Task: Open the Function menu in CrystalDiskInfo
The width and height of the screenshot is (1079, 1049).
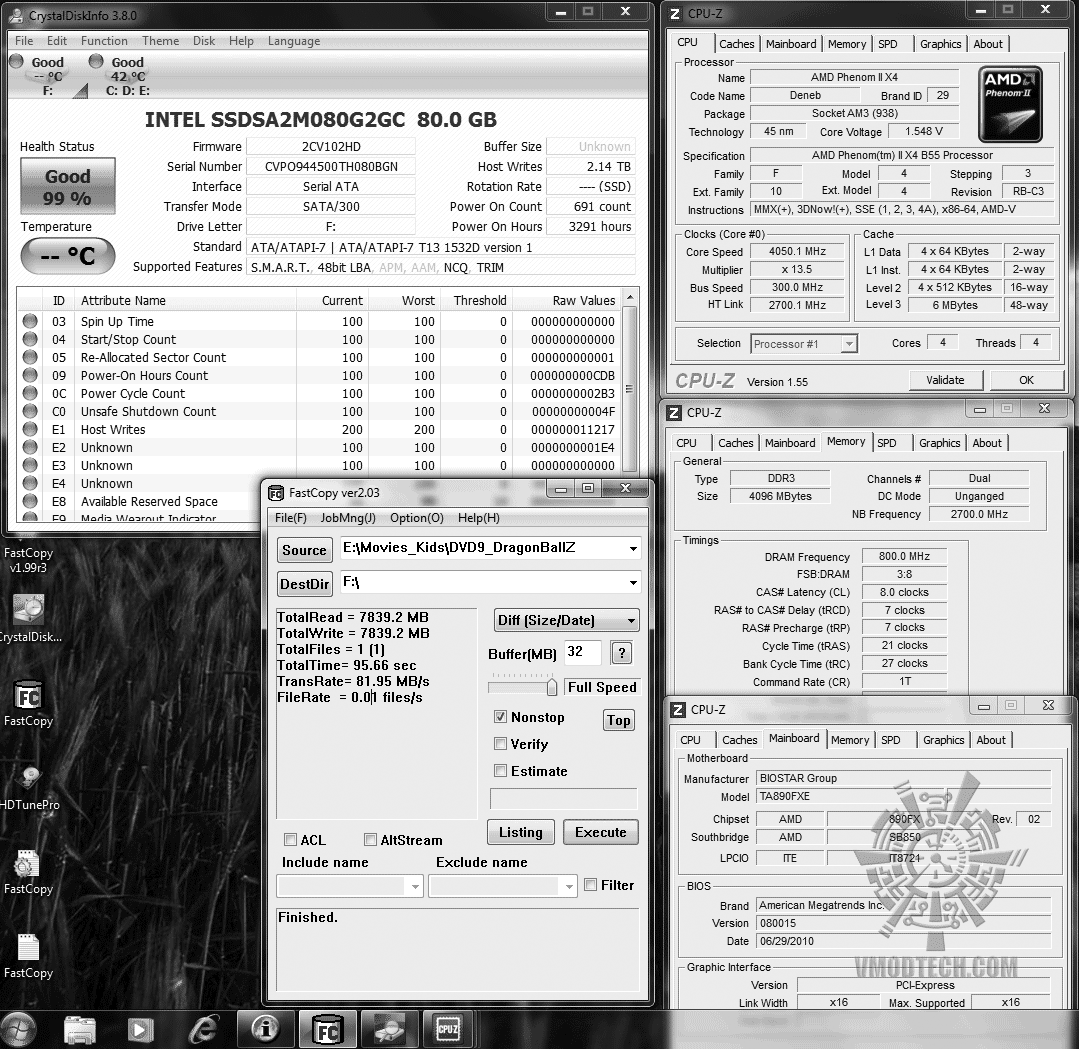Action: [104, 41]
